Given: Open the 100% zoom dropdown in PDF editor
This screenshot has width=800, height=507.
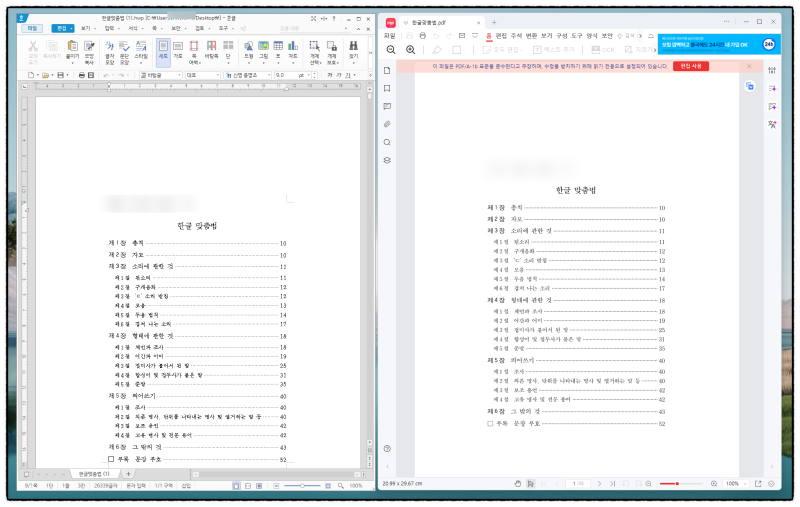Looking at the screenshot, I should click(x=736, y=484).
